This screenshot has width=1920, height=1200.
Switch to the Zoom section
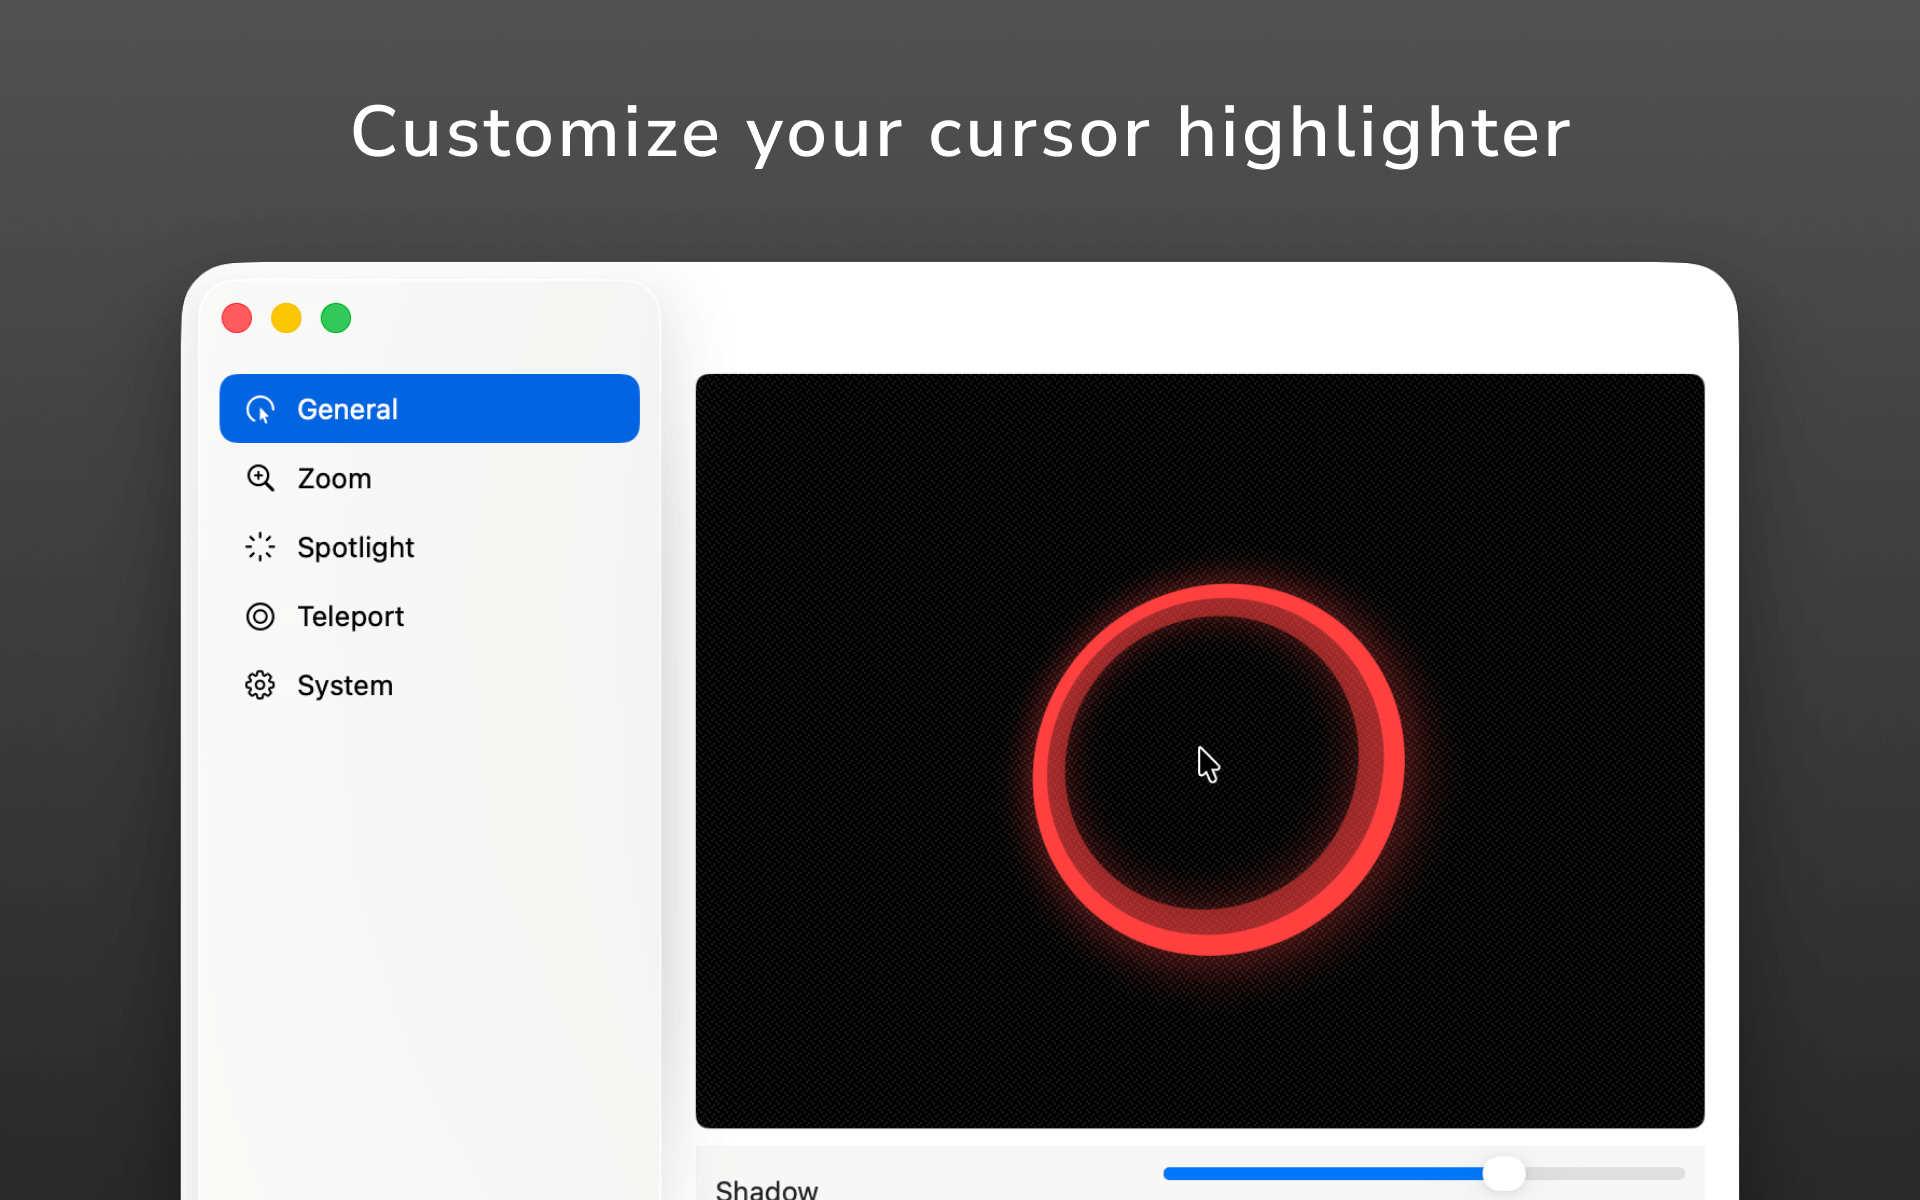[x=429, y=478]
